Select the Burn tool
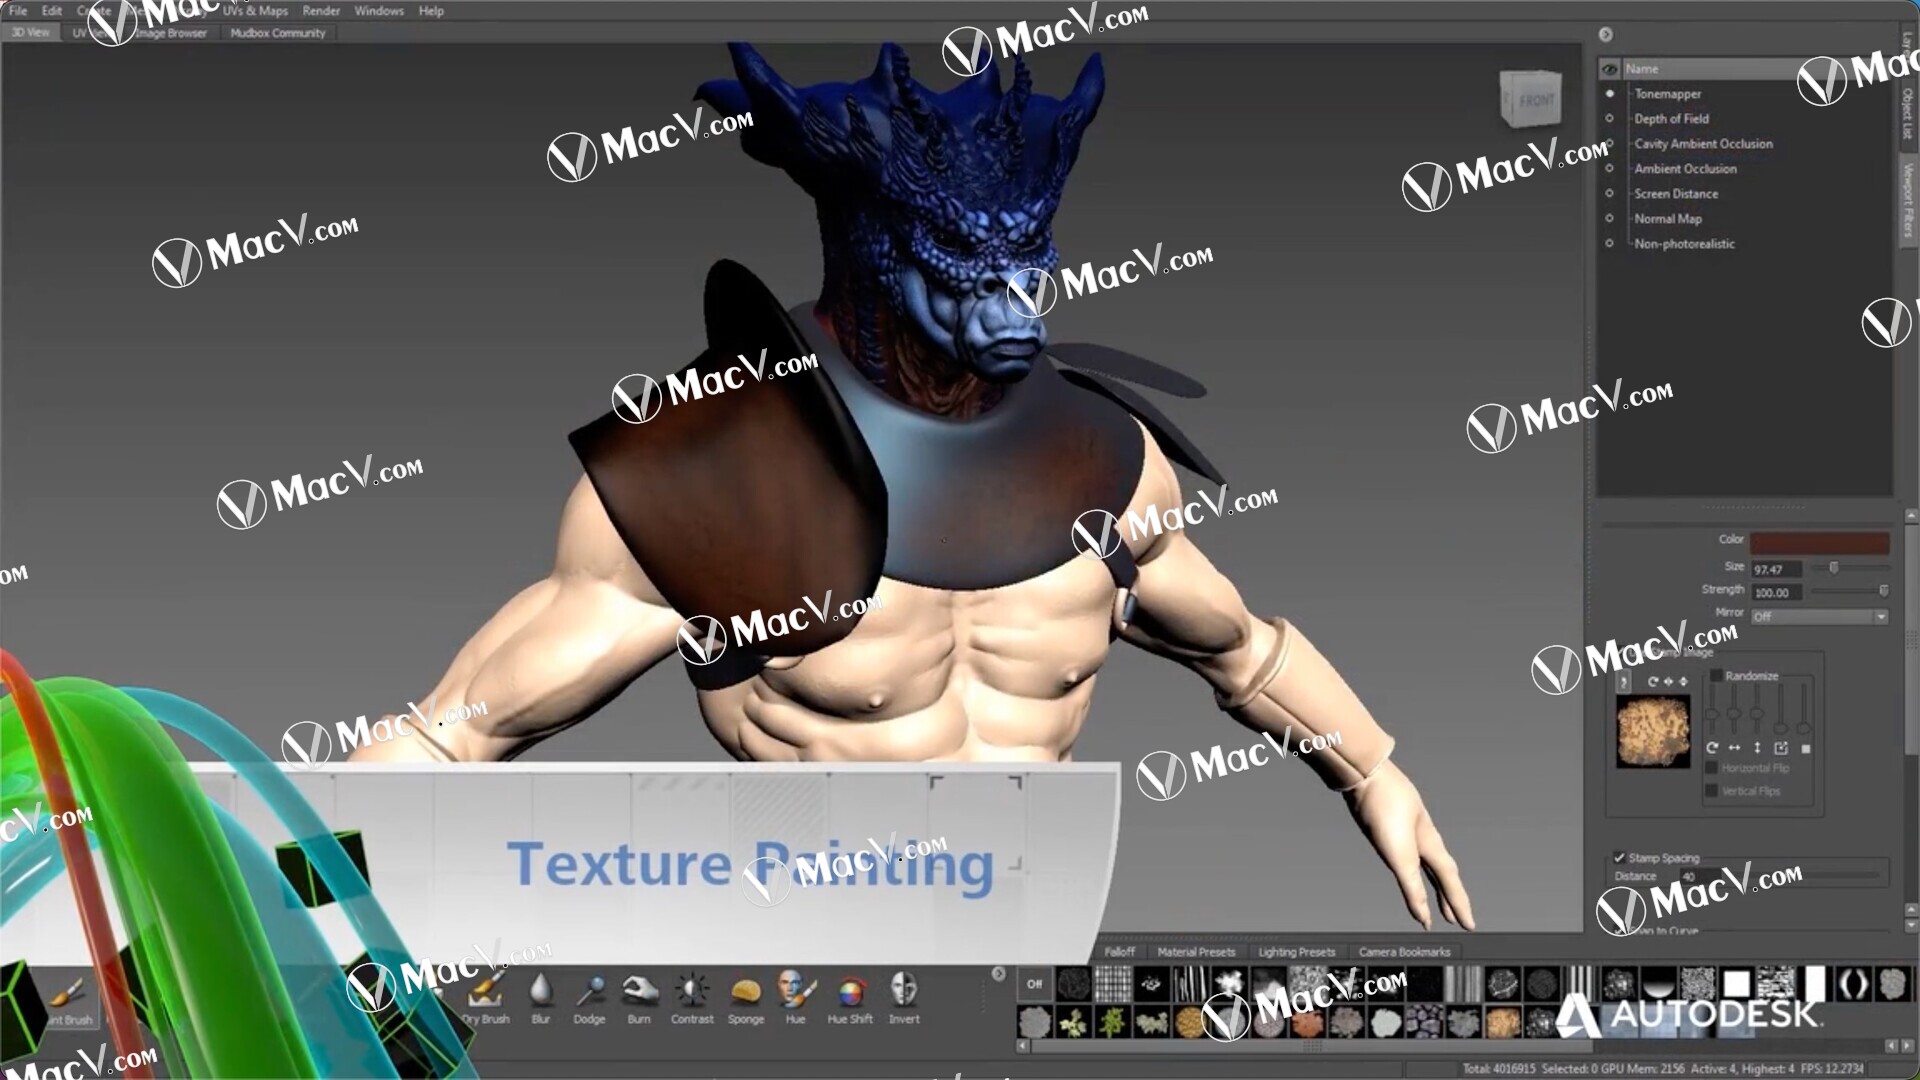 639,998
